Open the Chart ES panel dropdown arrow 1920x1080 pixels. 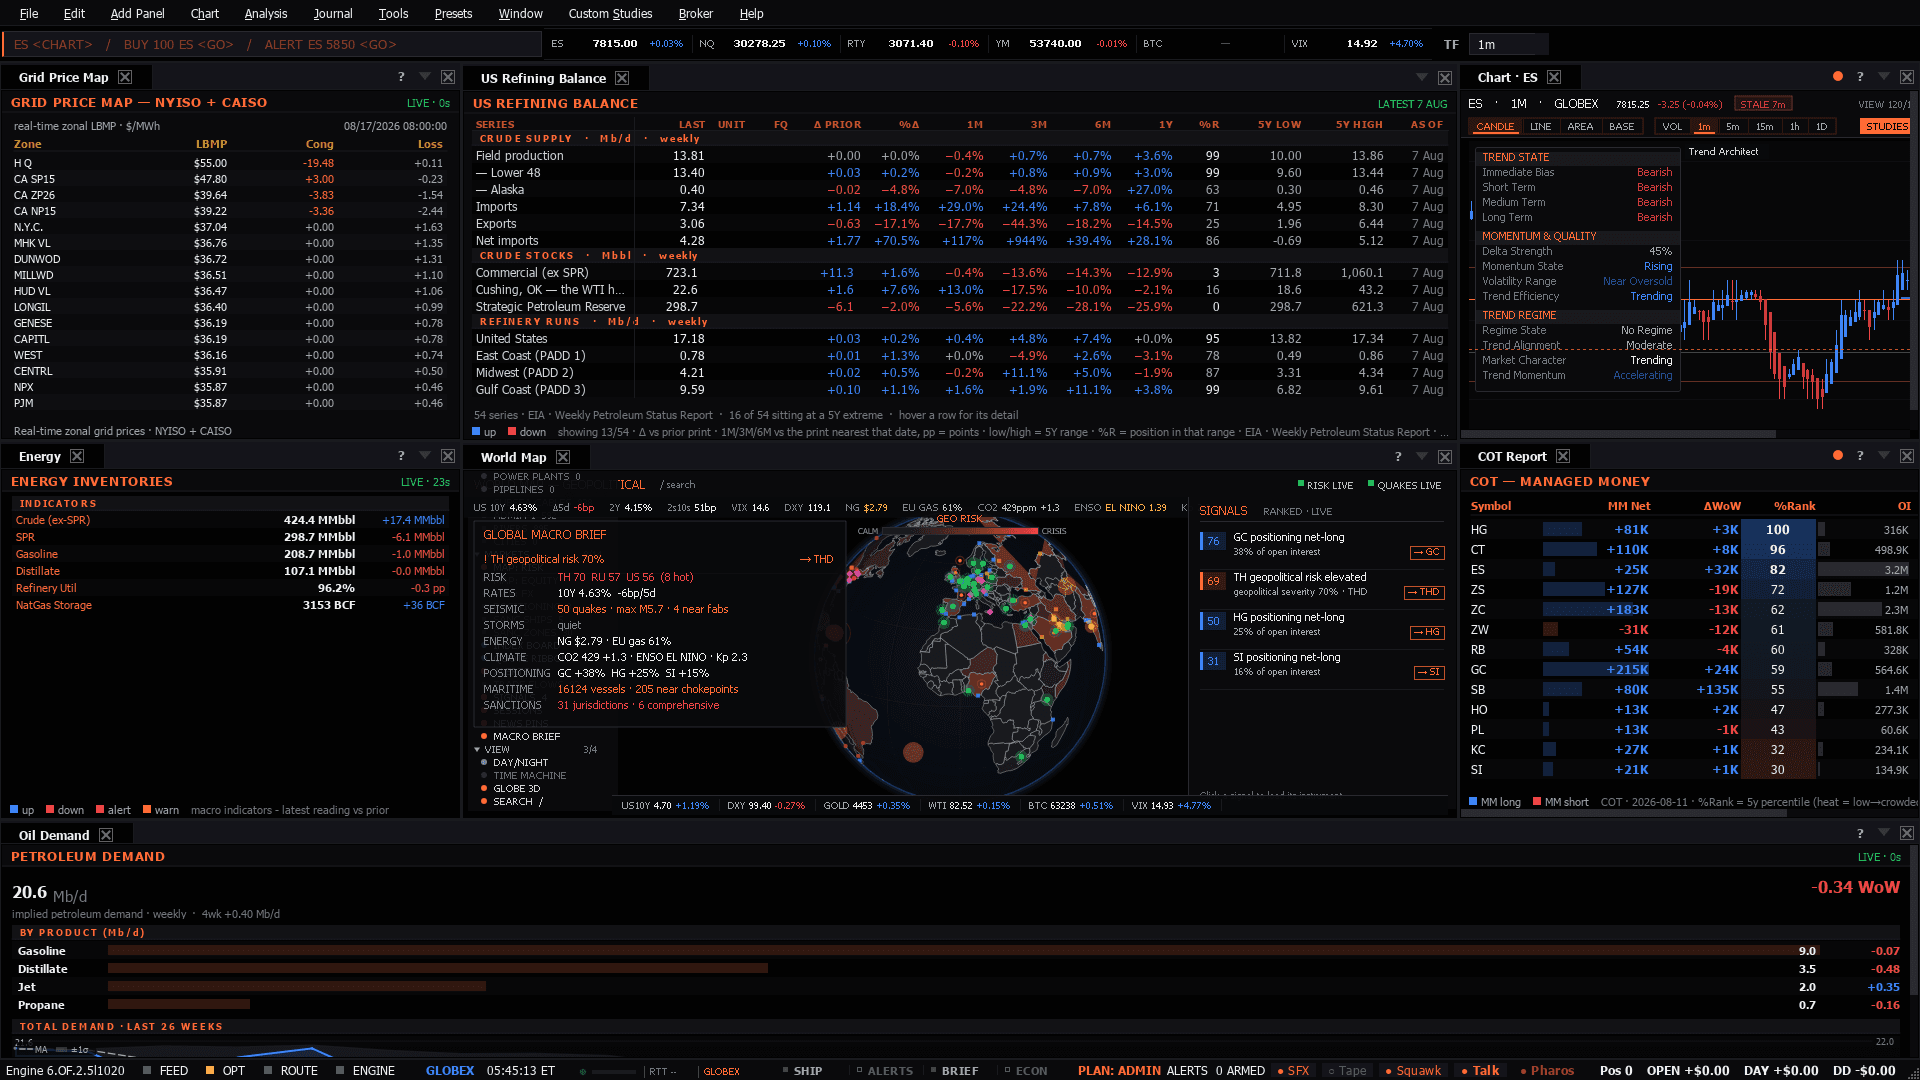tap(1884, 77)
